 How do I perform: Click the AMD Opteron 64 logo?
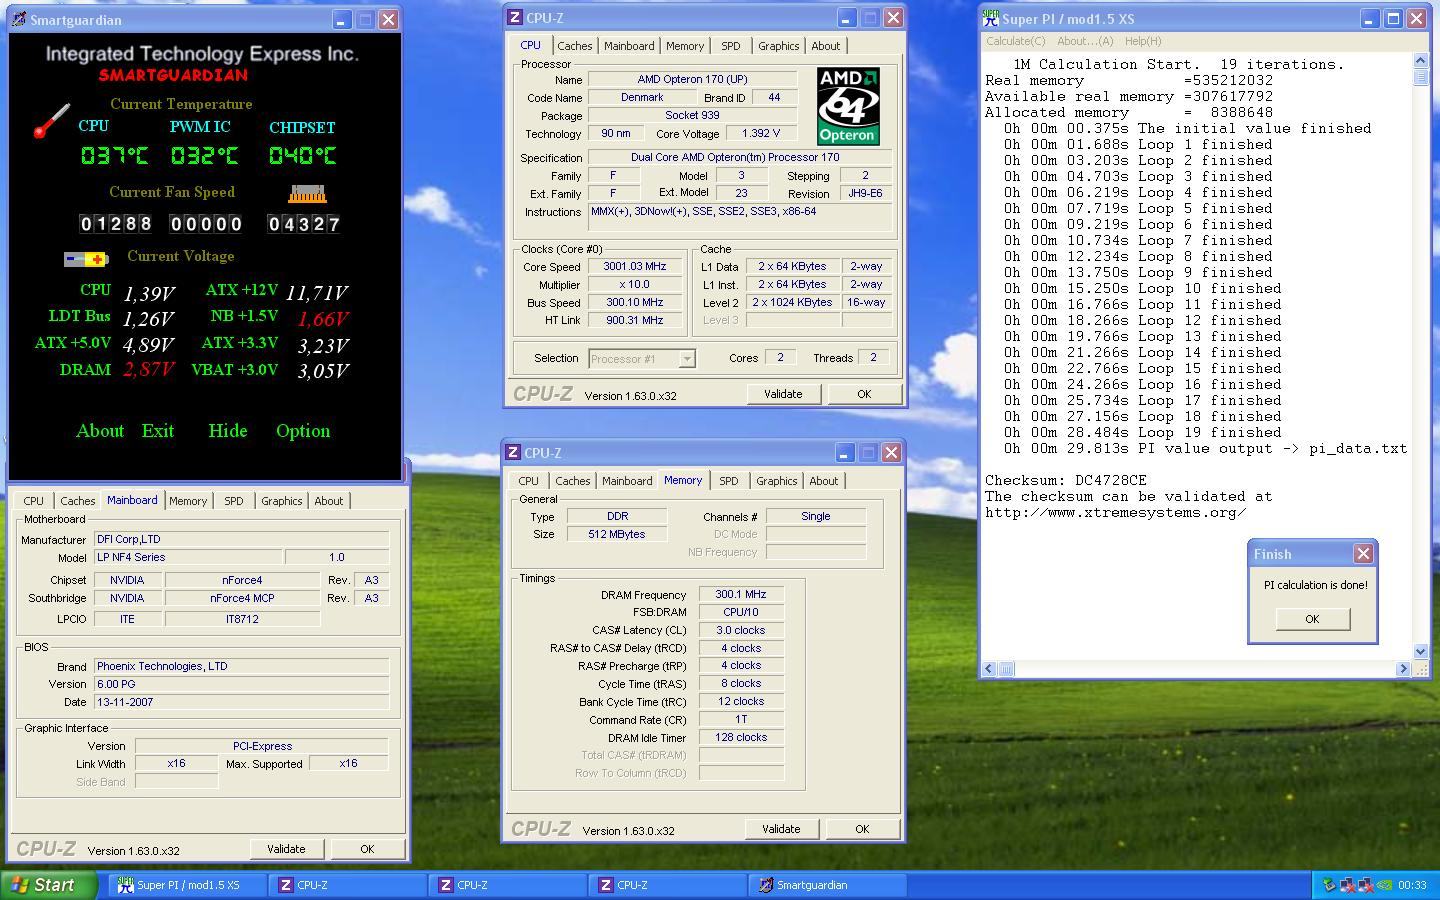point(847,106)
